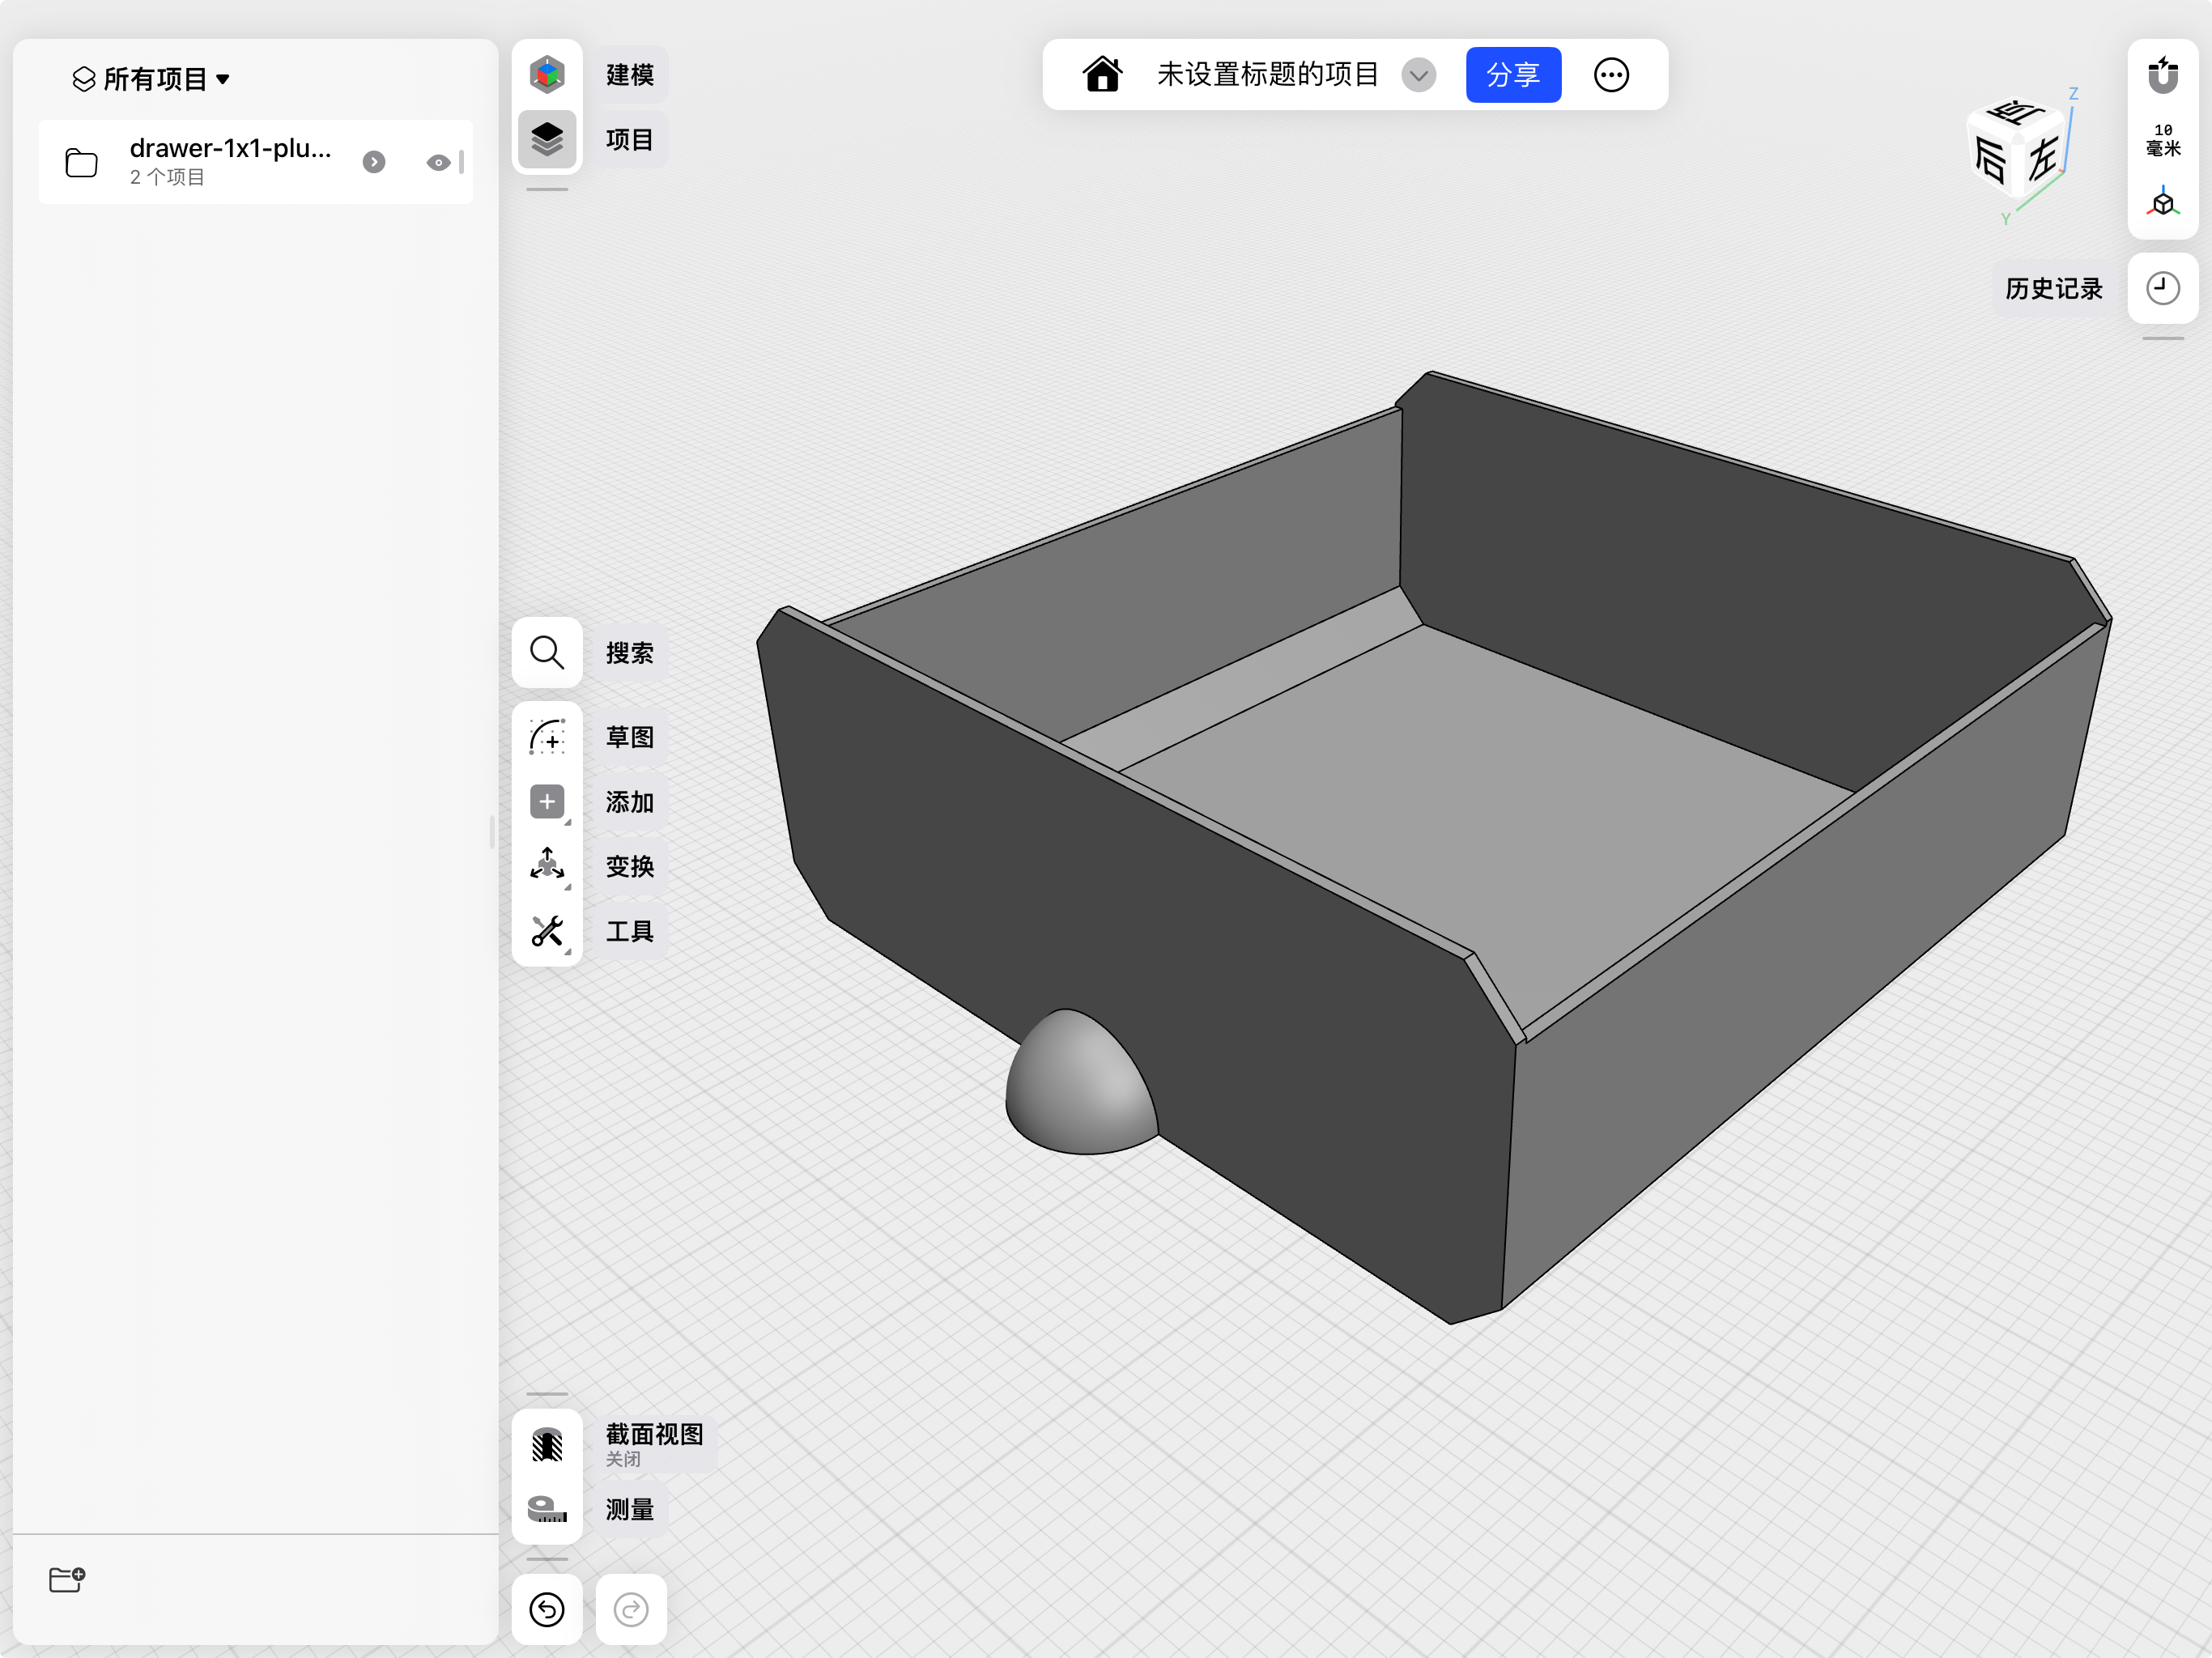Viewport: 2212px width, 1658px height.
Task: Select the round knob on drawer model
Action: [x=1080, y=1082]
